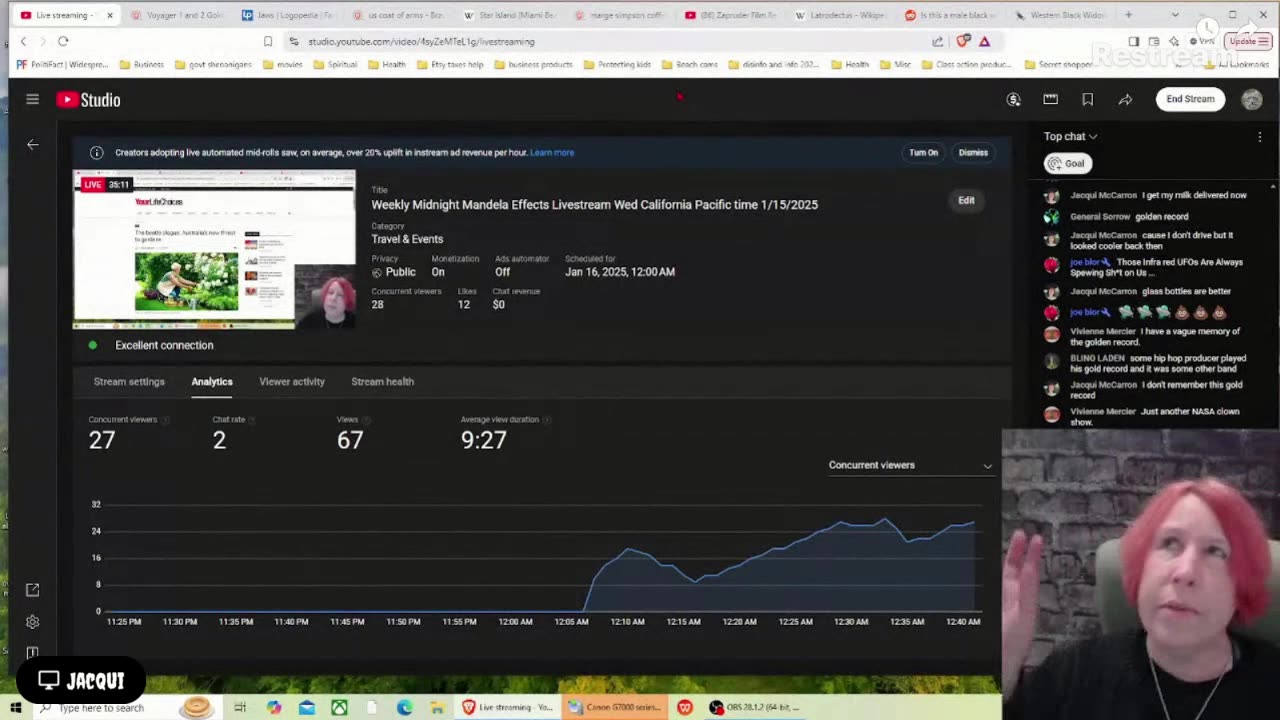
Task: Click the Edit stream details button
Action: coord(966,200)
